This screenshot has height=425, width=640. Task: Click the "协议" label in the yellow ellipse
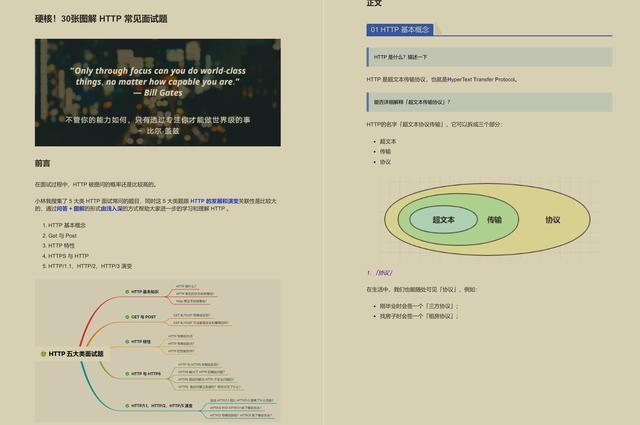(x=553, y=220)
